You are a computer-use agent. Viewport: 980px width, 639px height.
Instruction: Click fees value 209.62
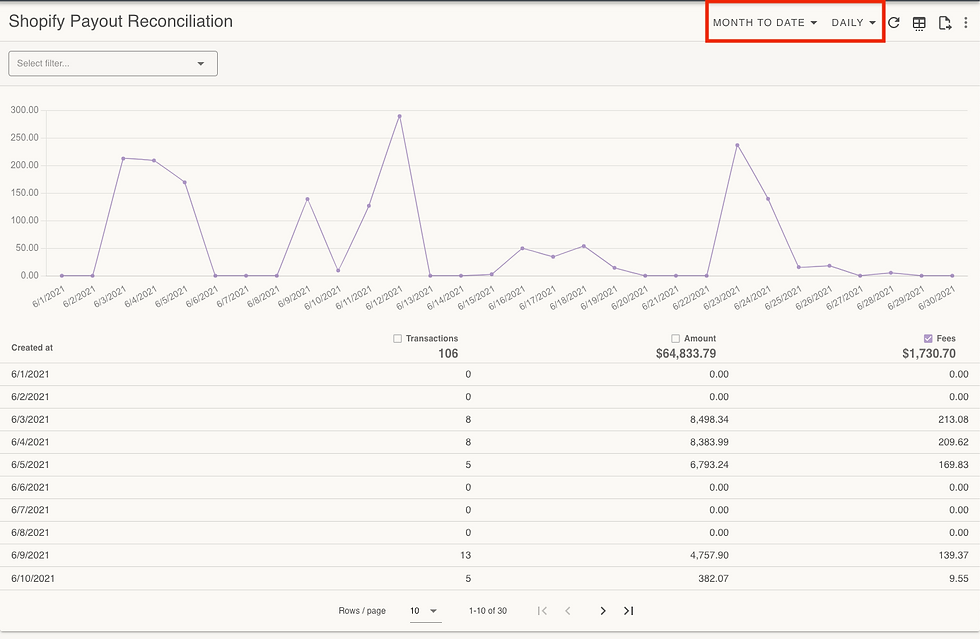tap(953, 442)
